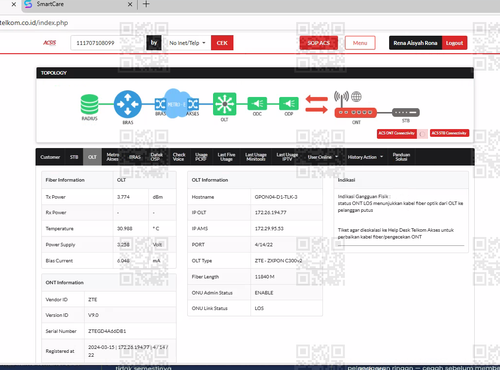This screenshot has width=500, height=370.
Task: Click the browser address bar URL
Action: click(34, 23)
